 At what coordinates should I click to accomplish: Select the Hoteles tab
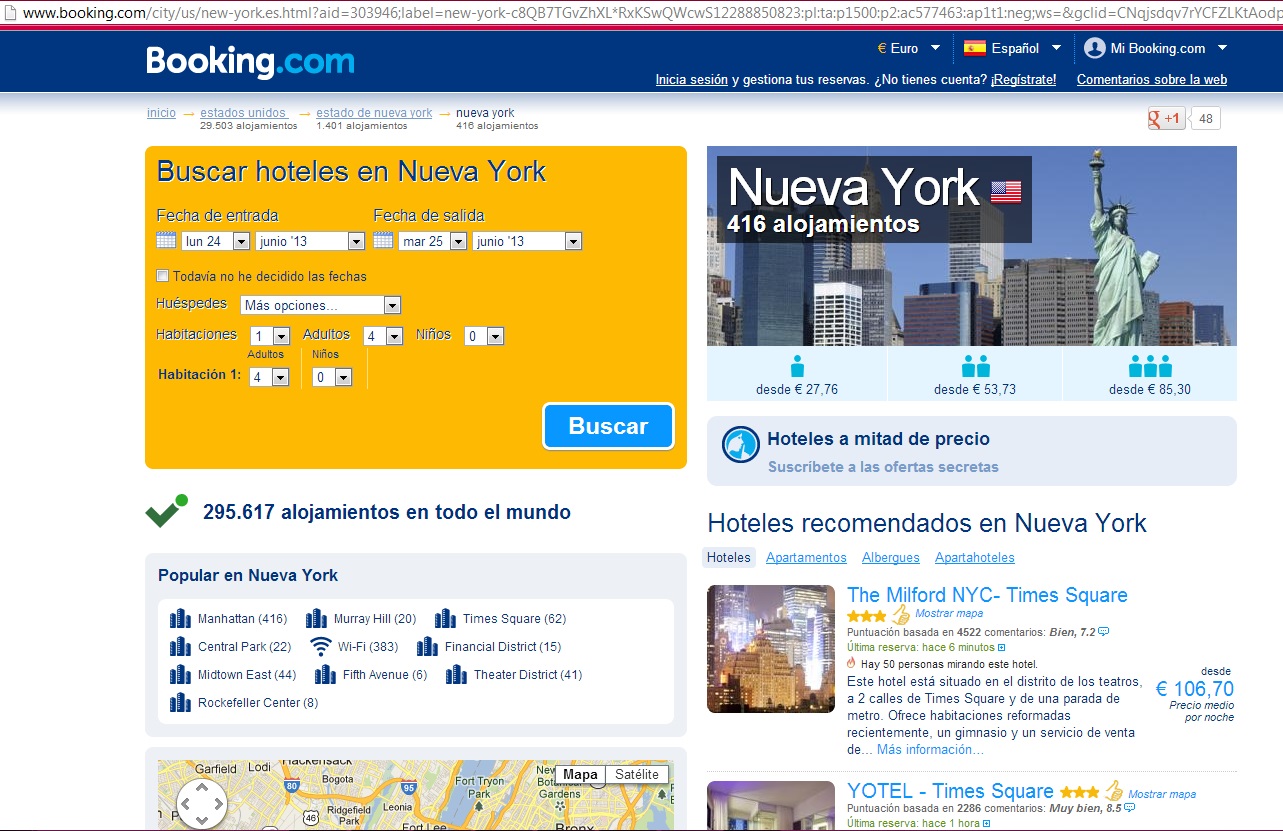[728, 558]
